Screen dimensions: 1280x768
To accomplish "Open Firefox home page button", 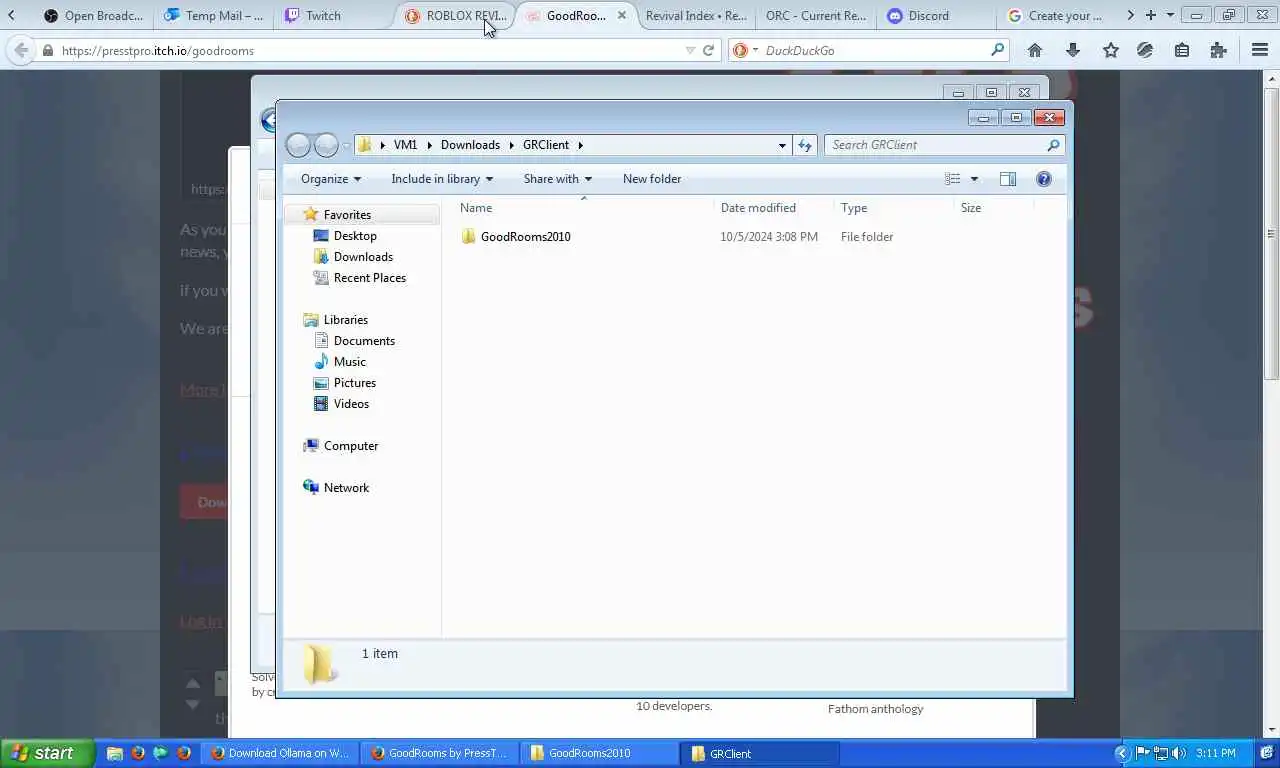I will [x=1035, y=50].
